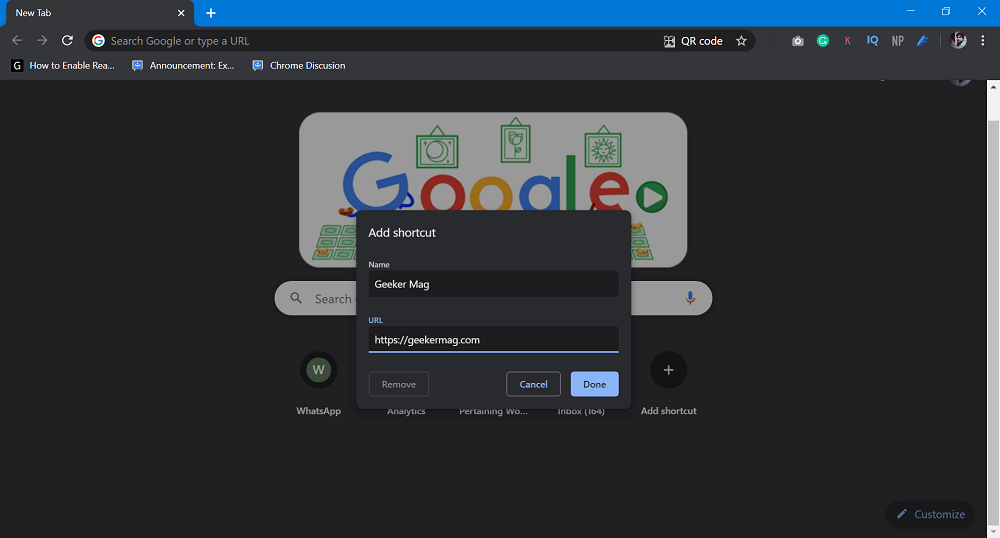Open the camera screenshot extension
The height and width of the screenshot is (538, 1000).
pyautogui.click(x=798, y=41)
